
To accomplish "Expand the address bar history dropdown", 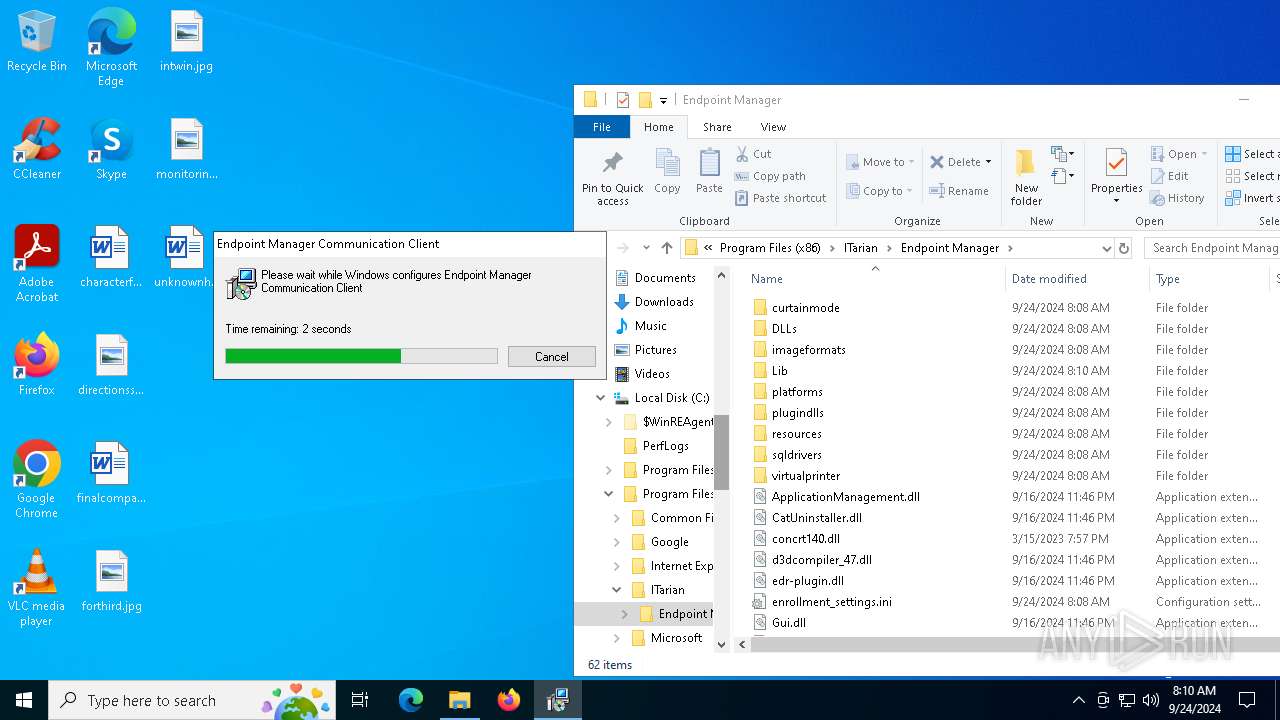I will [1106, 248].
